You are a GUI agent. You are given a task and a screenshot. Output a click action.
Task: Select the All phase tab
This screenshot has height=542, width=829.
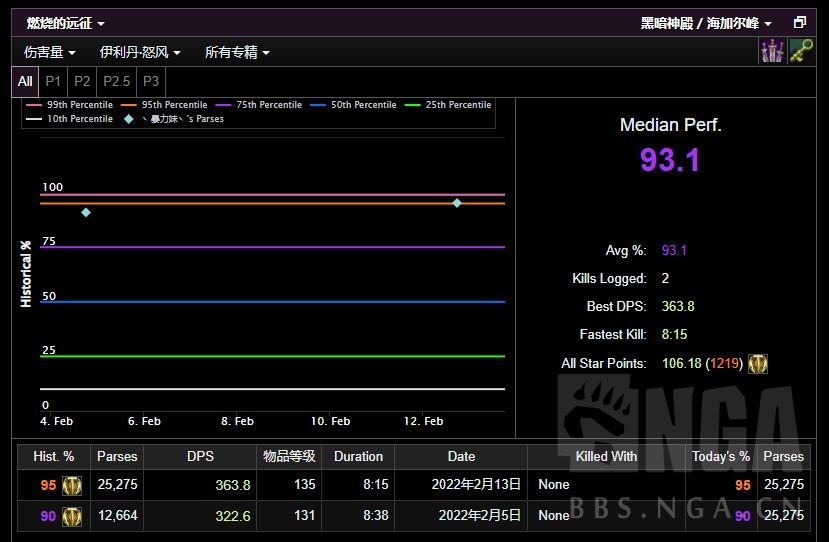(25, 81)
